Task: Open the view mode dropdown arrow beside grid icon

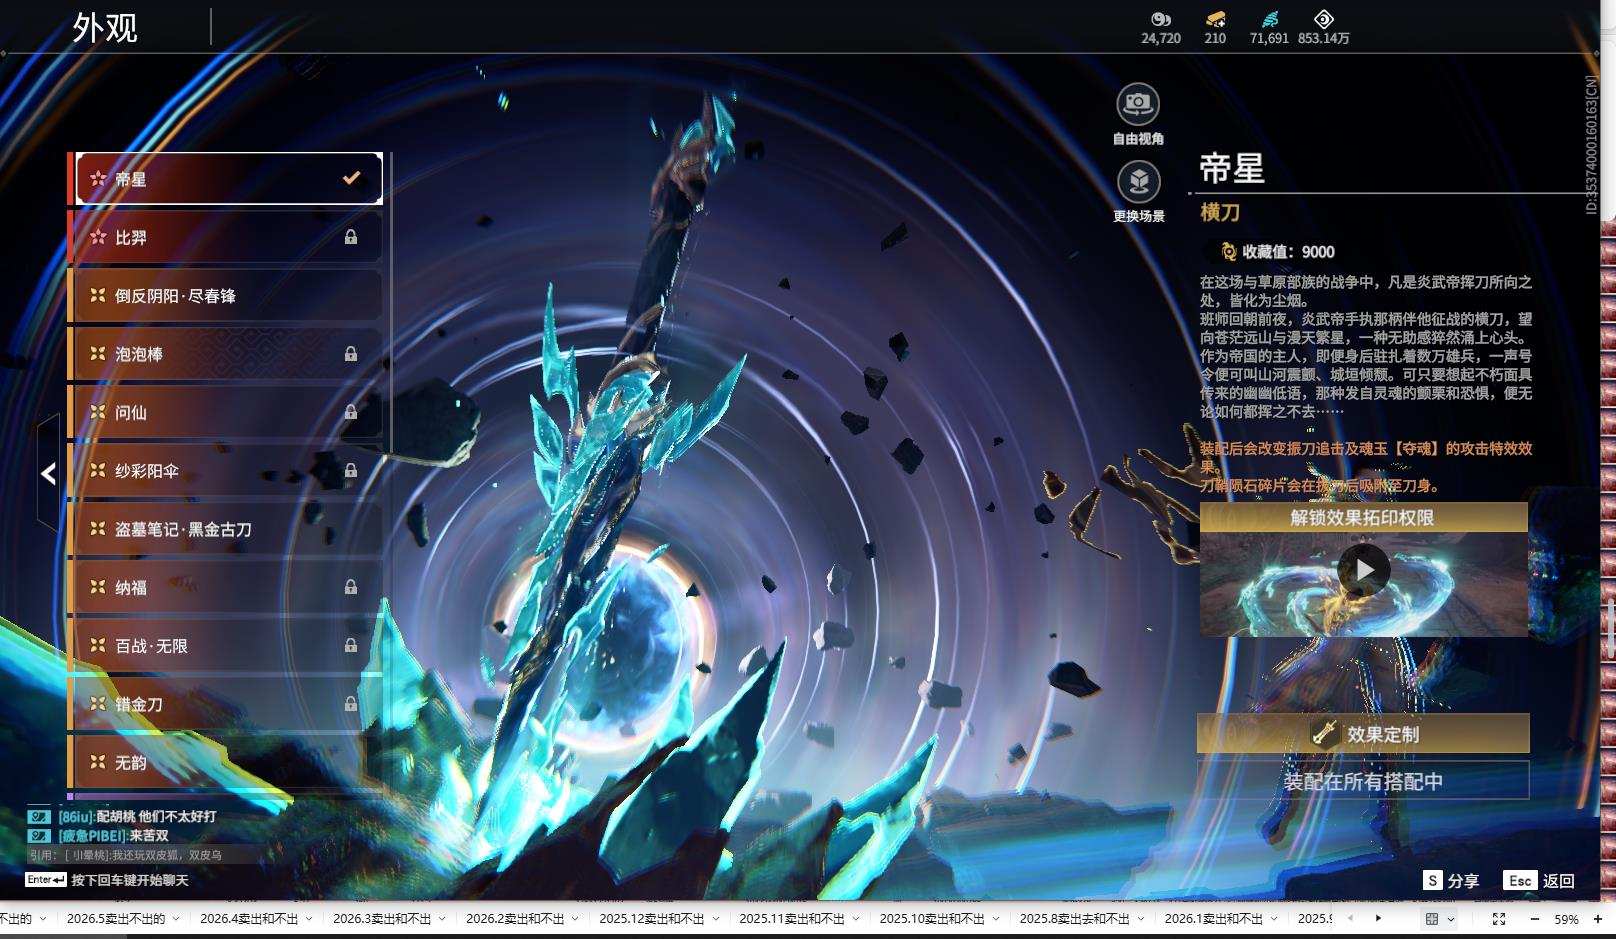Action: 1451,919
